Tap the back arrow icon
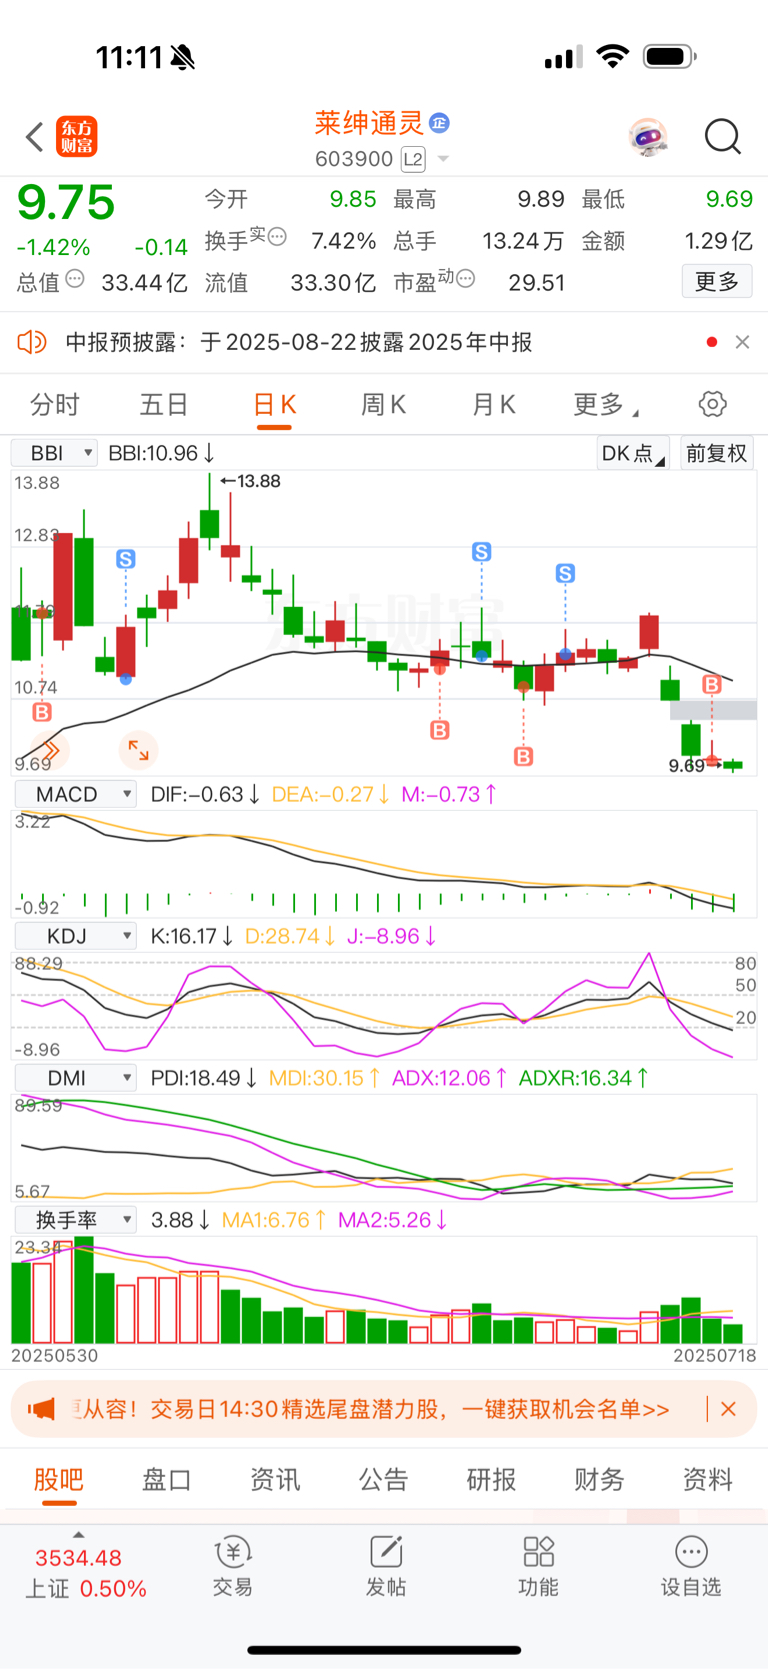The height and width of the screenshot is (1669, 768). tap(35, 137)
